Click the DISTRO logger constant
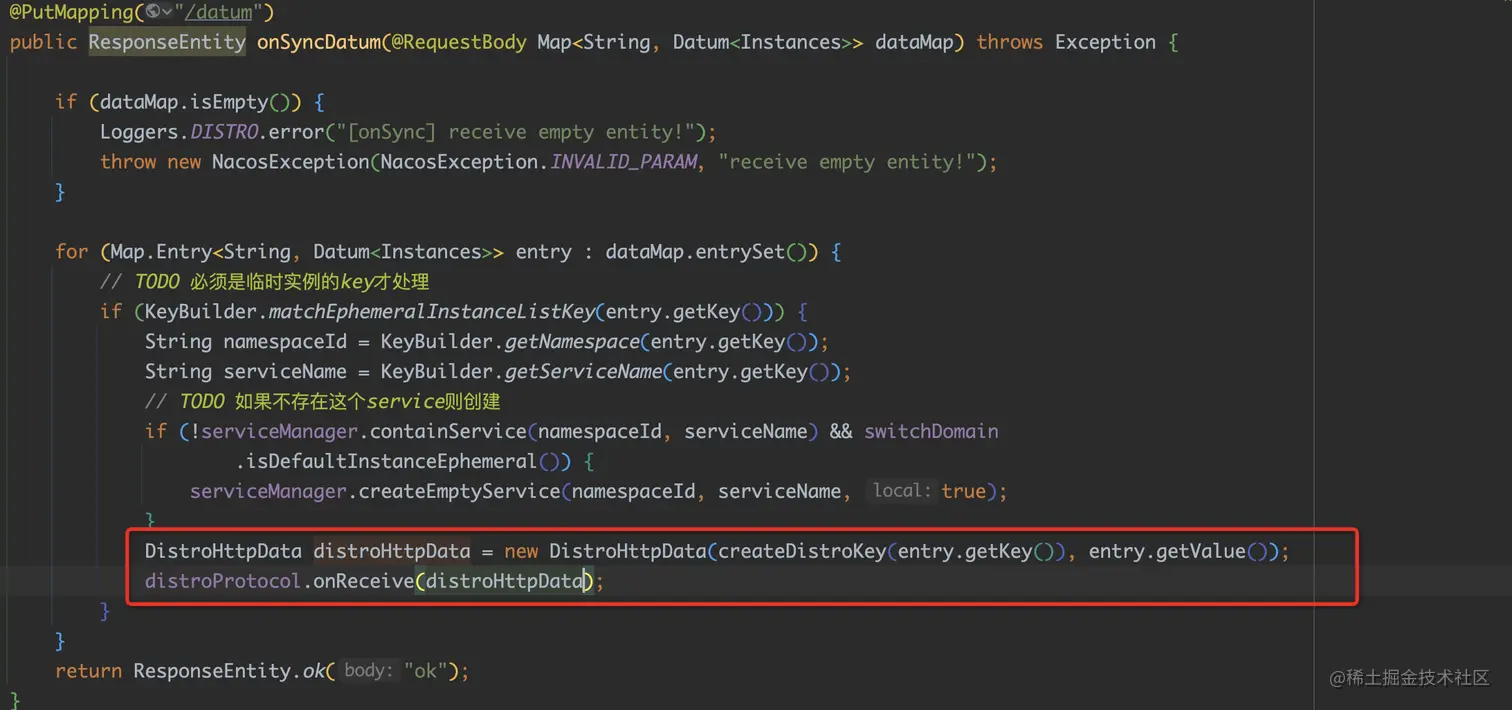Screen dimensions: 1512x710 pyautogui.click(x=224, y=132)
